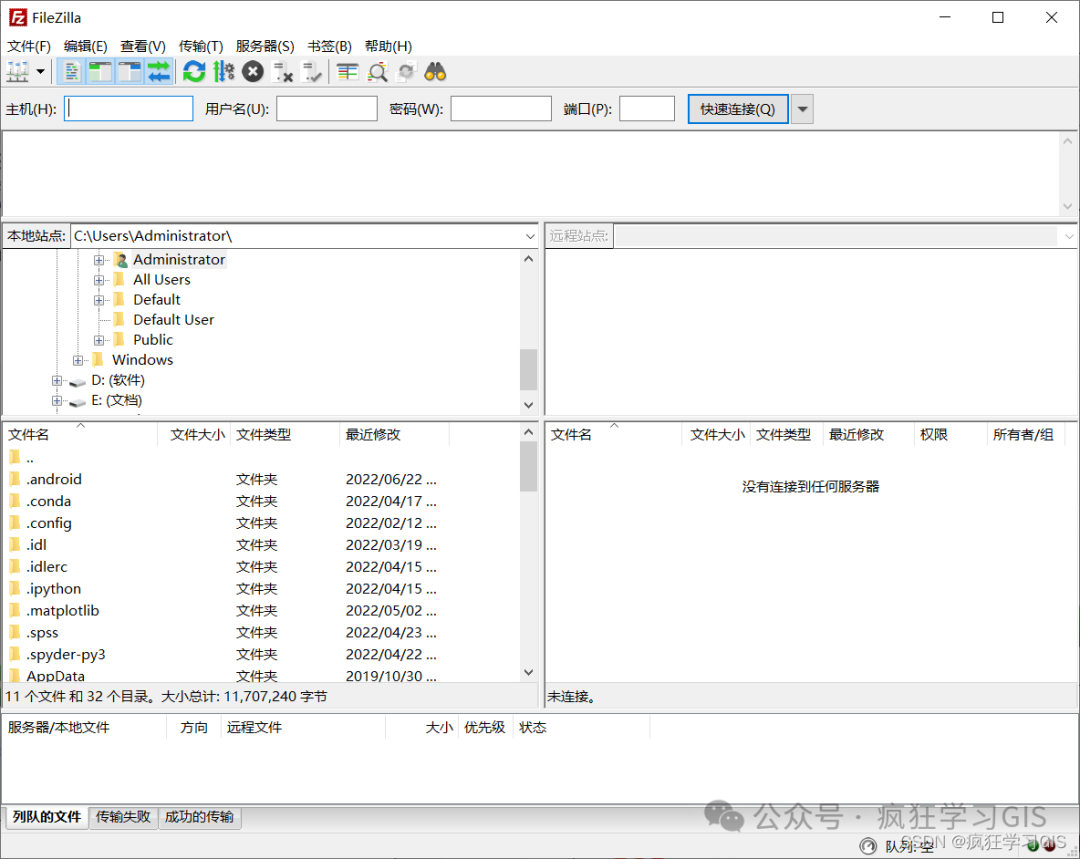Image resolution: width=1080 pixels, height=859 pixels.
Task: Open the 本地站点 path dropdown
Action: coord(530,236)
